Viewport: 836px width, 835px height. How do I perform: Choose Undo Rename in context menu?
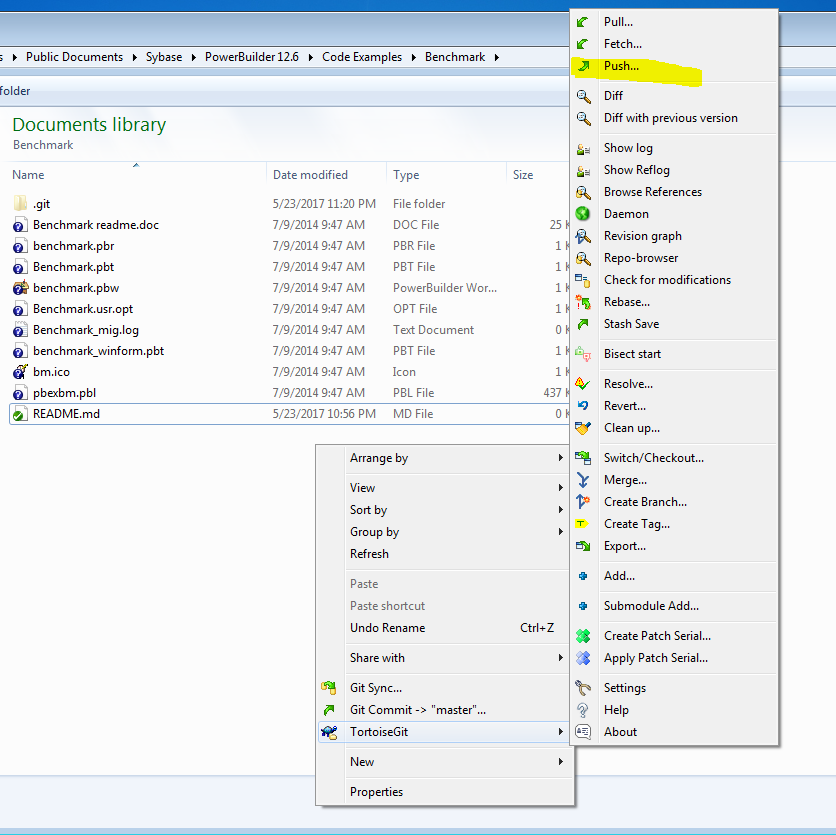[x=444, y=628]
